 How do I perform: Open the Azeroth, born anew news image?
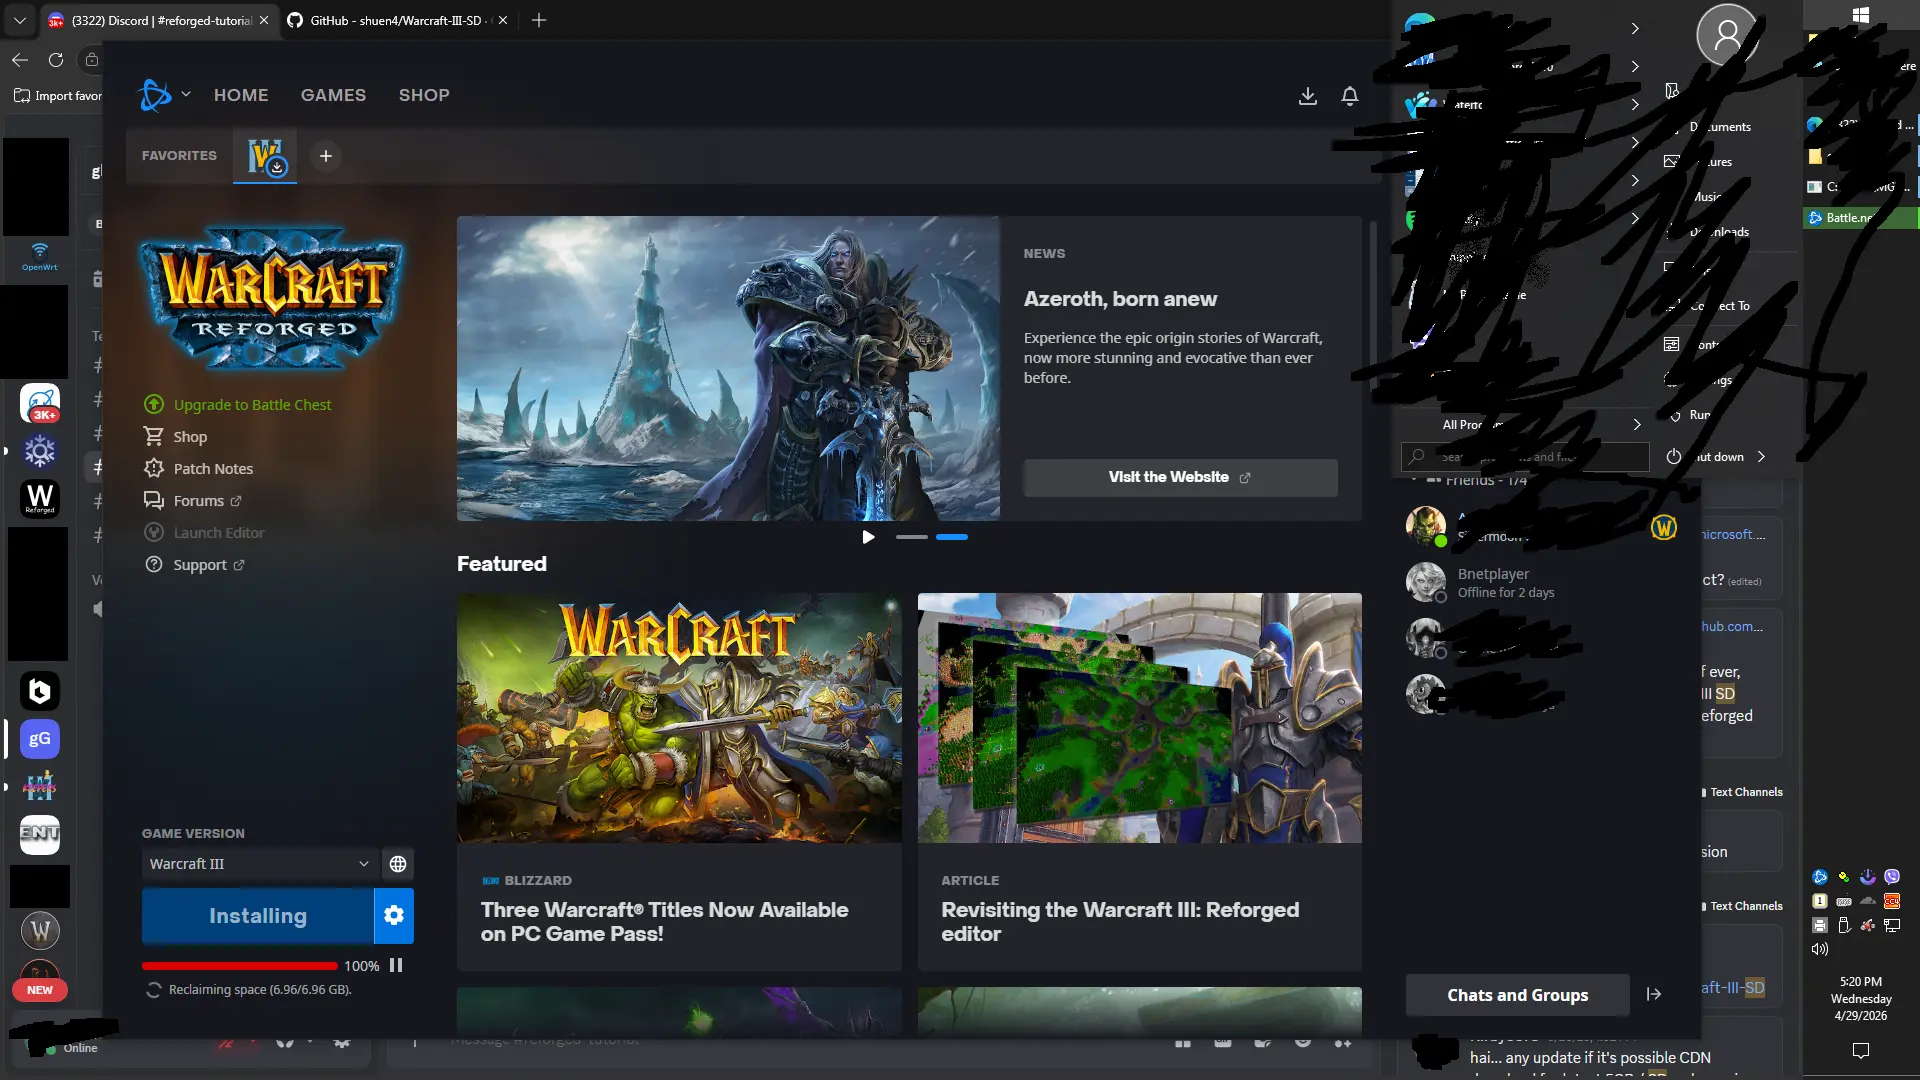(728, 368)
